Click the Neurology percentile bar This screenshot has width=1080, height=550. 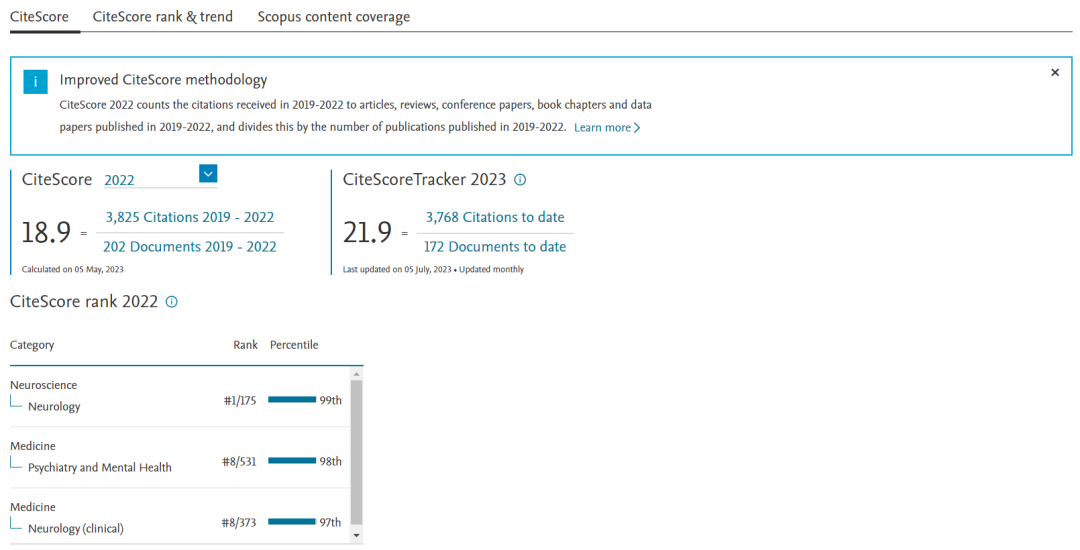coord(292,400)
